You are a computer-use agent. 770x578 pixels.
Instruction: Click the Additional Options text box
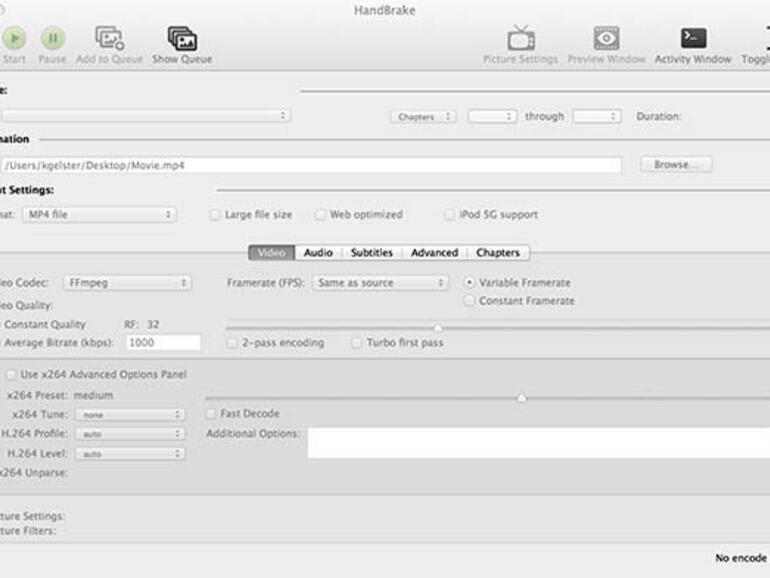(x=538, y=443)
